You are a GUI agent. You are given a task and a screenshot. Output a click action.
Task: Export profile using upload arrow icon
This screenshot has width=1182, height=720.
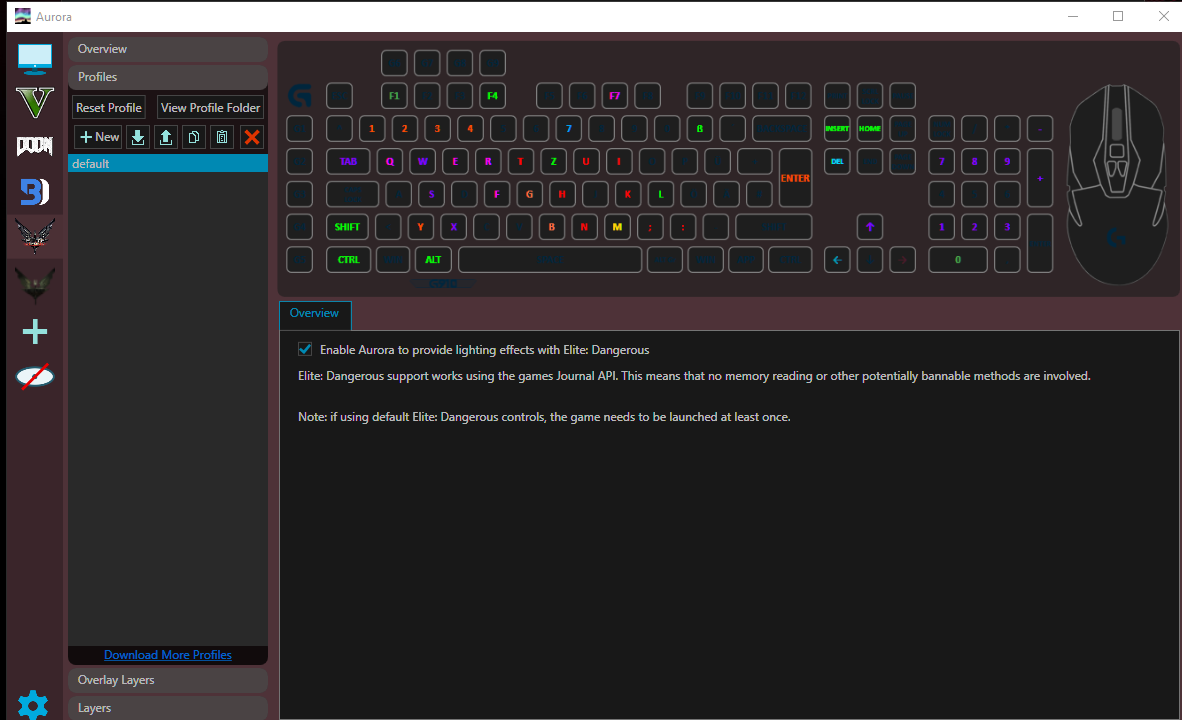click(x=166, y=137)
